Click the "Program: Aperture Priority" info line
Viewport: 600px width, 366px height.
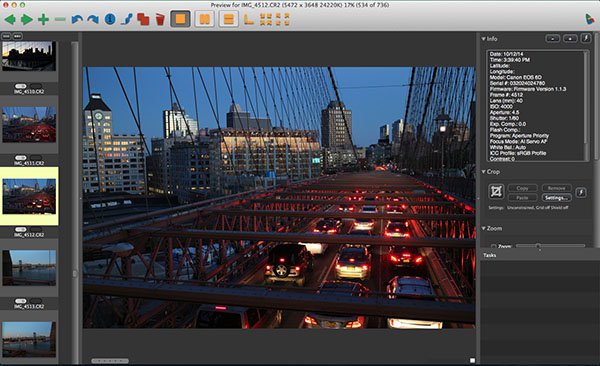(x=519, y=136)
